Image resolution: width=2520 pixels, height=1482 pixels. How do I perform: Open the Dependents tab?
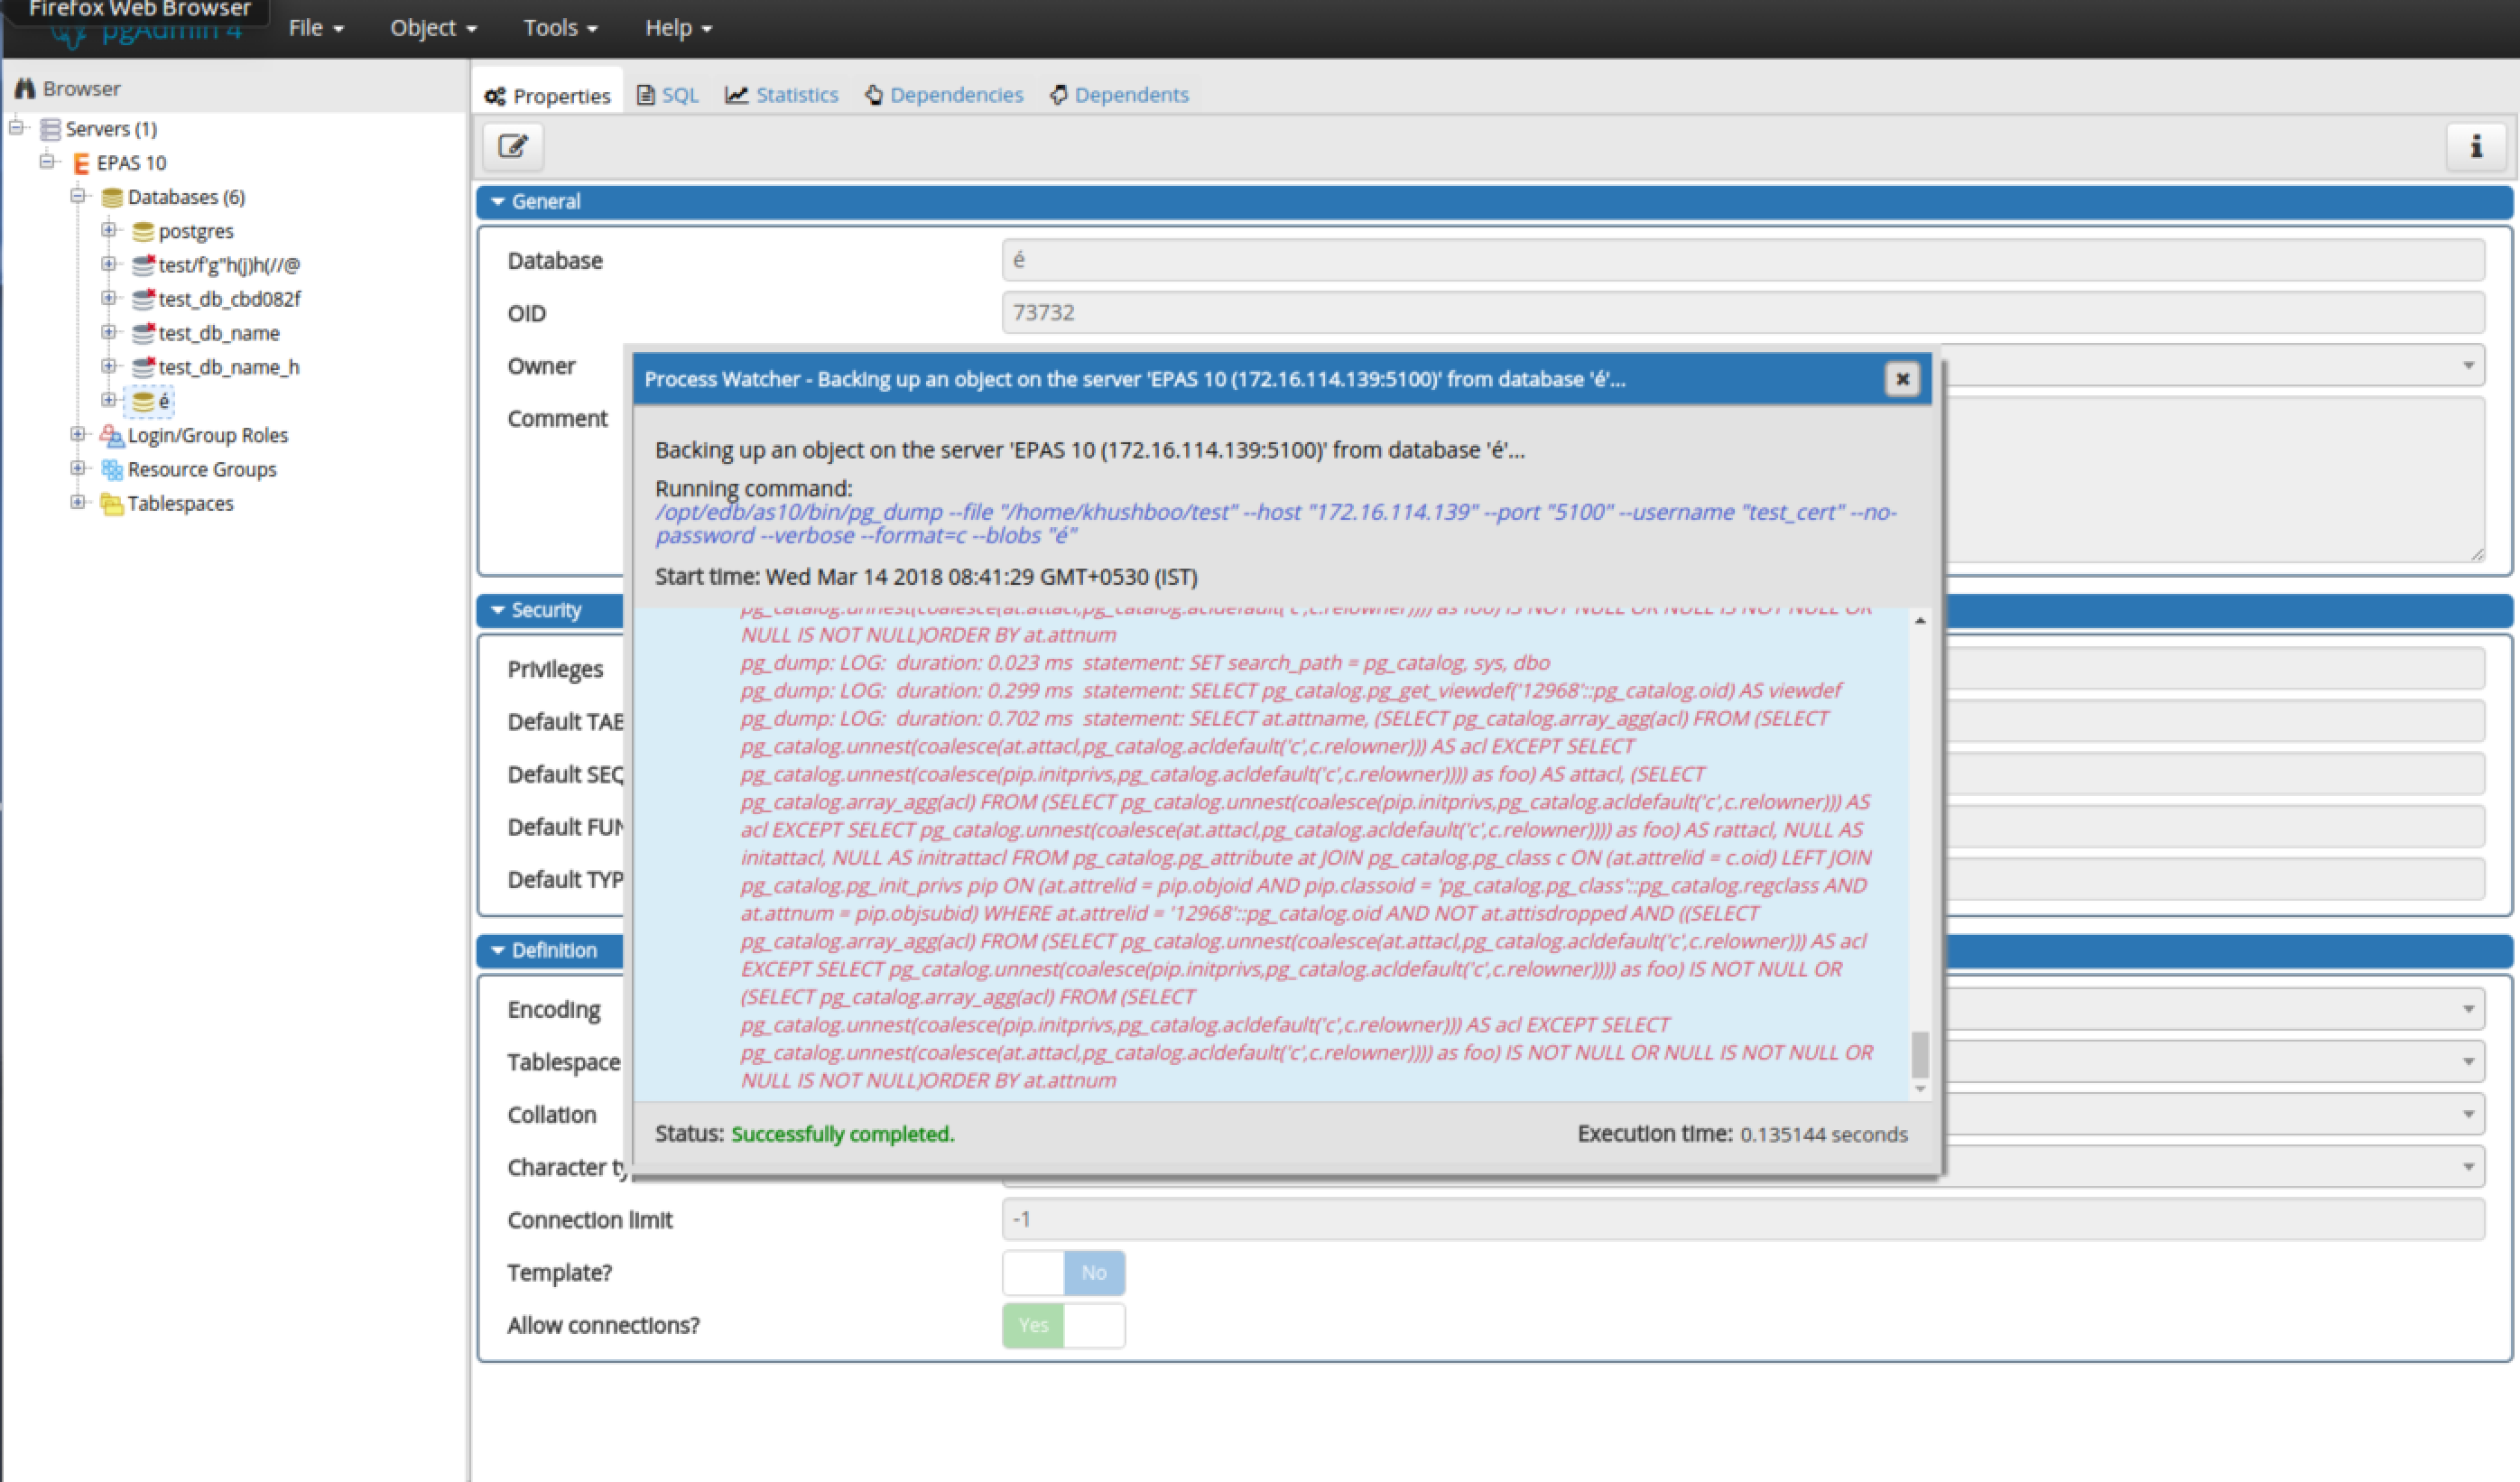click(x=1119, y=95)
